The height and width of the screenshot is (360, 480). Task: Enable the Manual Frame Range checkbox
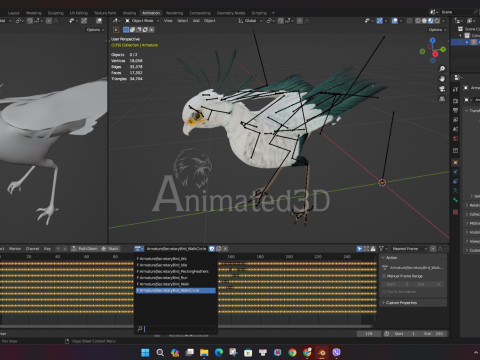pos(384,276)
